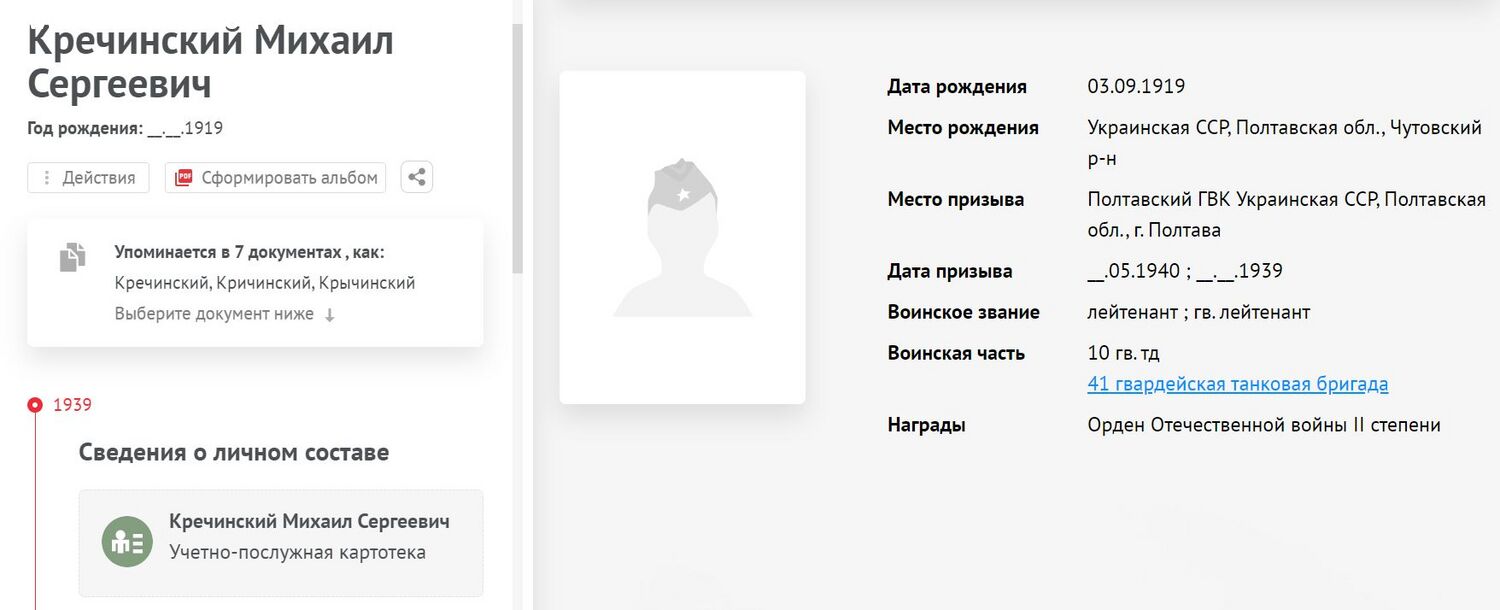Viewport: 1500px width, 610px height.
Task: Click the green personnel record card icon
Action: pos(127,542)
